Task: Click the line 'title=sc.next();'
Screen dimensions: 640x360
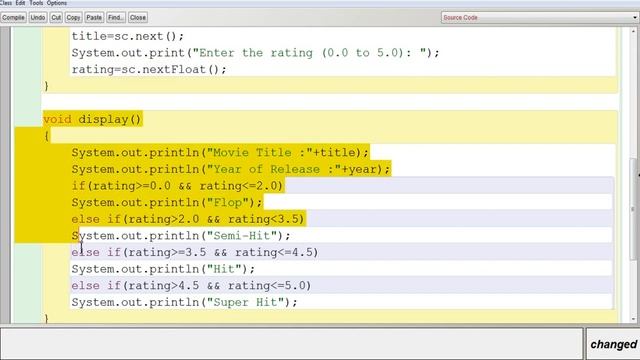Action: pyautogui.click(x=128, y=36)
